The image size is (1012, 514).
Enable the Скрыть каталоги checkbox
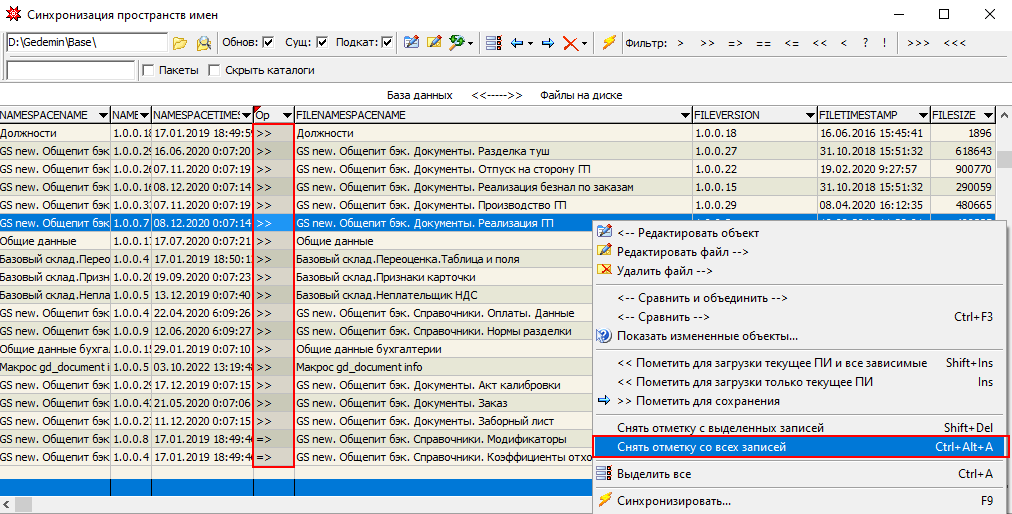coord(215,70)
